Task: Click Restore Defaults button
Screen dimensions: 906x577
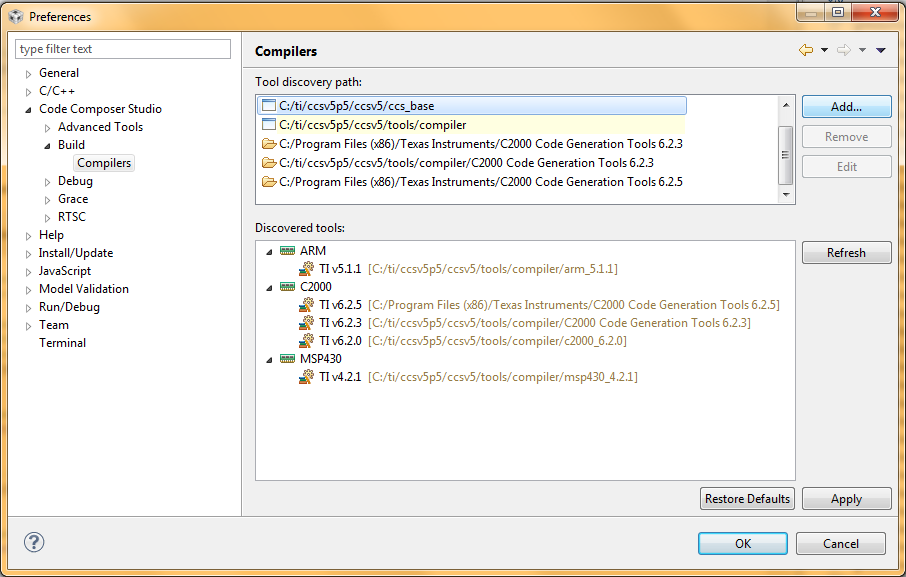Action: (x=747, y=498)
